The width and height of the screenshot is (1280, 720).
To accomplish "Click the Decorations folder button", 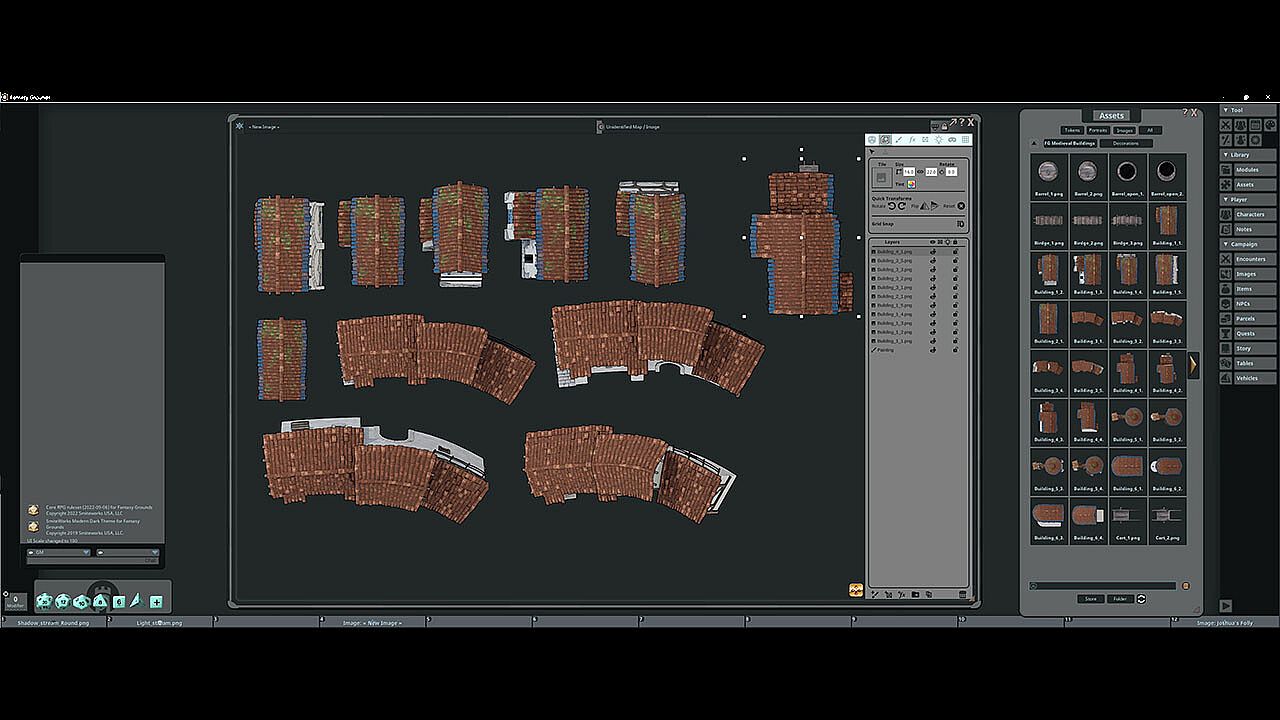I will [1126, 143].
